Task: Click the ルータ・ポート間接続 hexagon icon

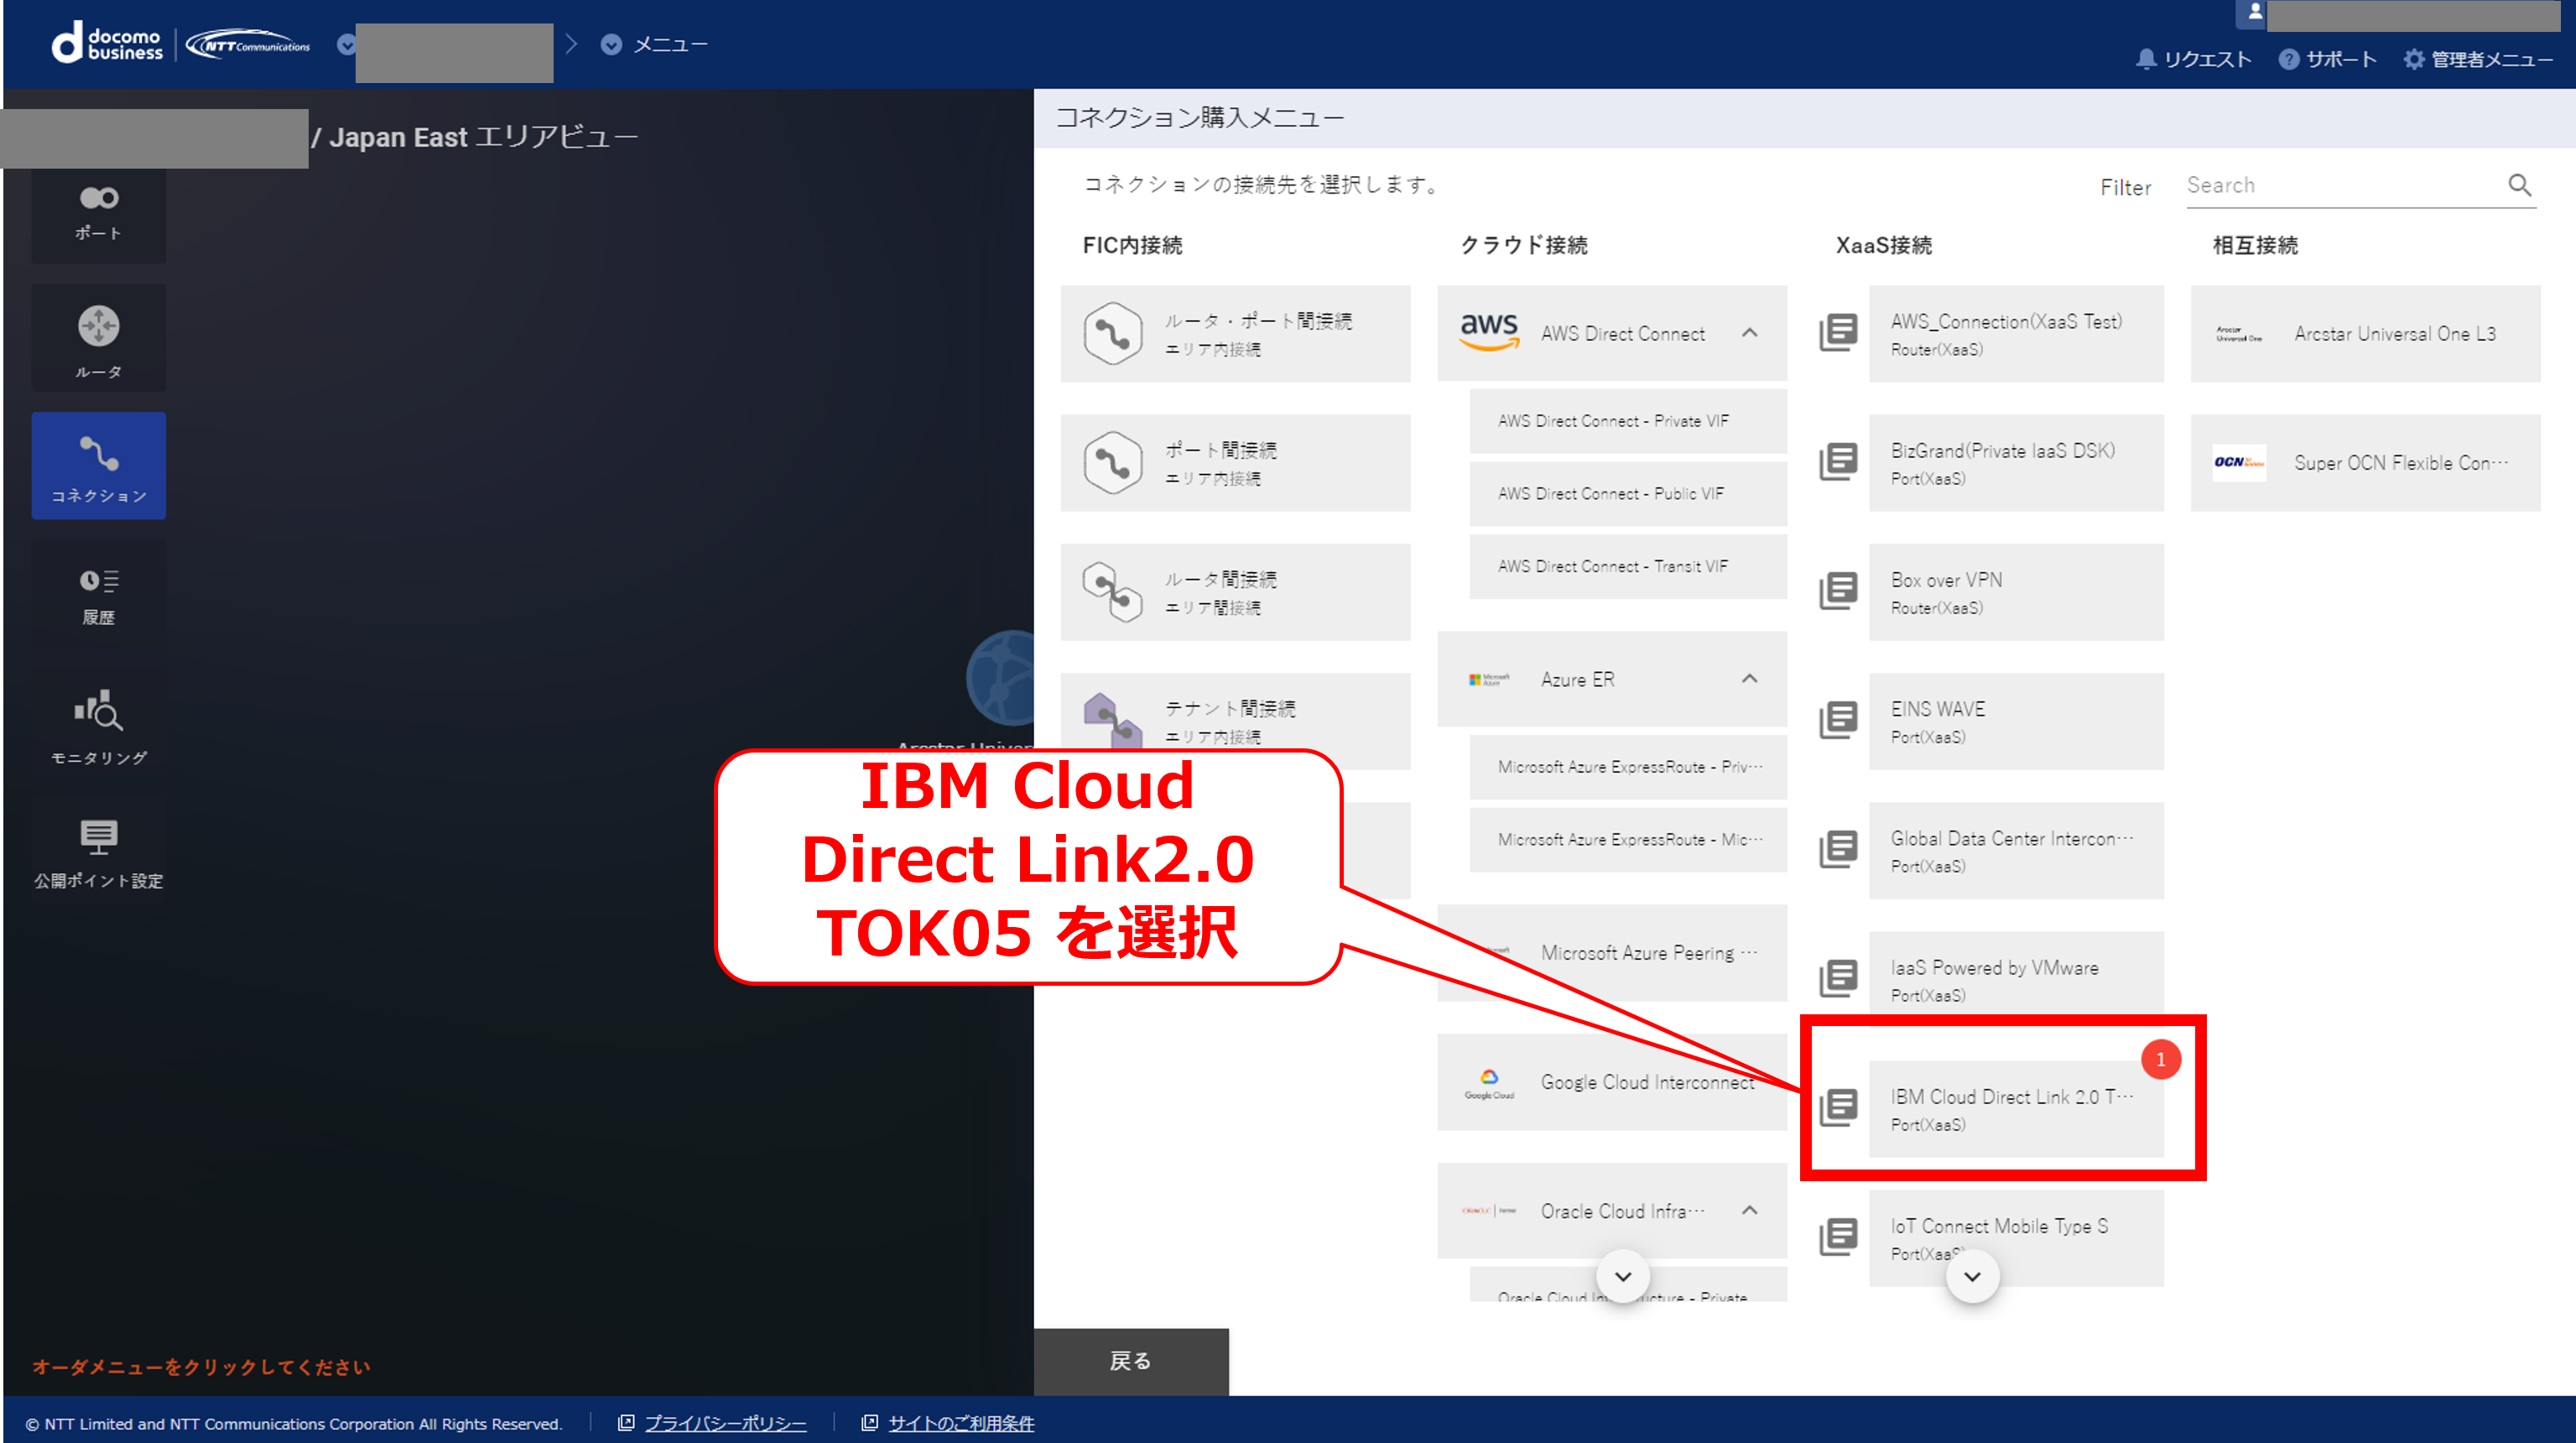Action: tap(1112, 333)
